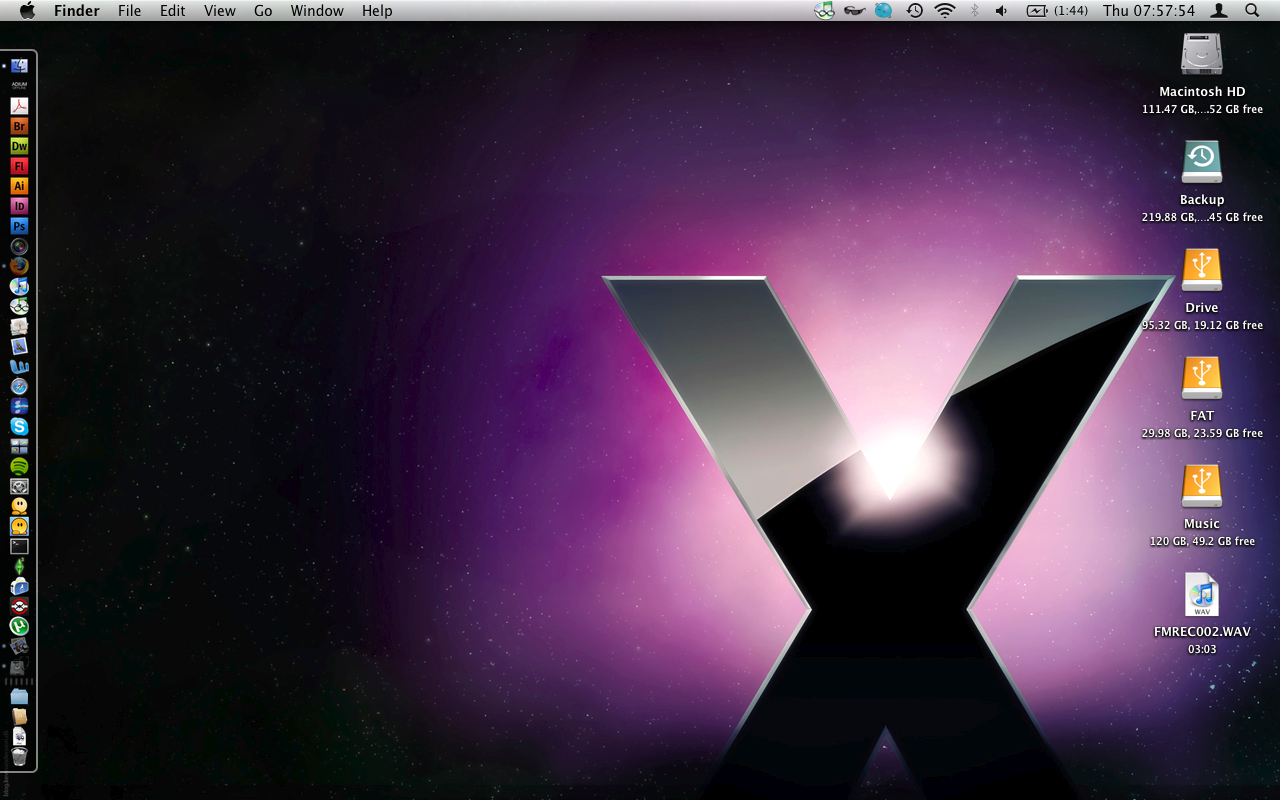Open Microsoft Word dock icon

[19, 366]
